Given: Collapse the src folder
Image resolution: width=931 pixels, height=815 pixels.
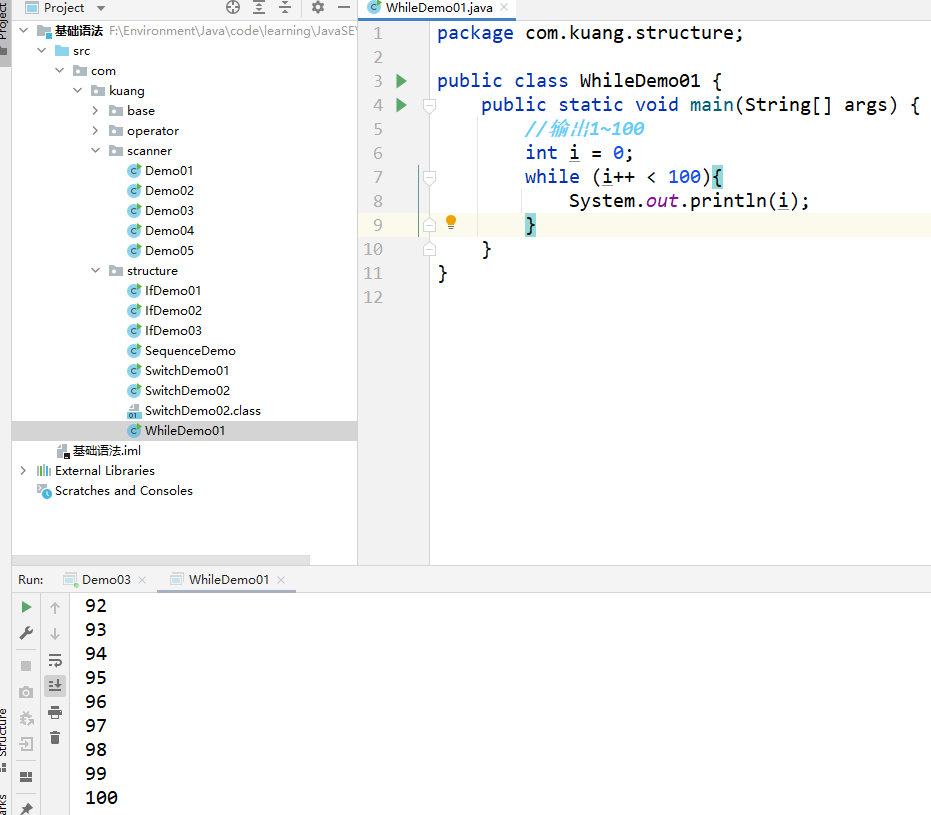Looking at the screenshot, I should (42, 50).
